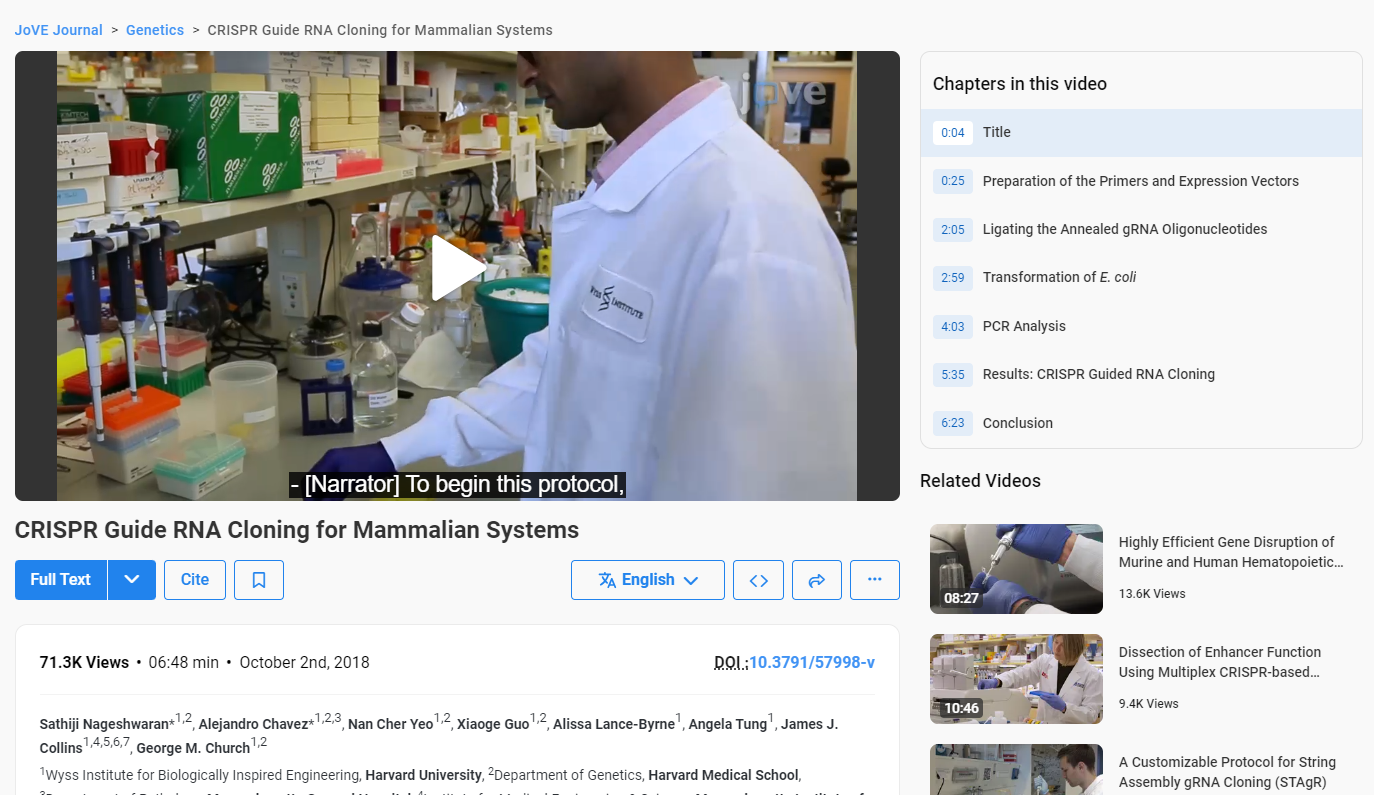Screen dimensions: 1374x795
Task: Select Ligating the Annealed gRNA Oligonucleotides chapter
Action: [1124, 229]
